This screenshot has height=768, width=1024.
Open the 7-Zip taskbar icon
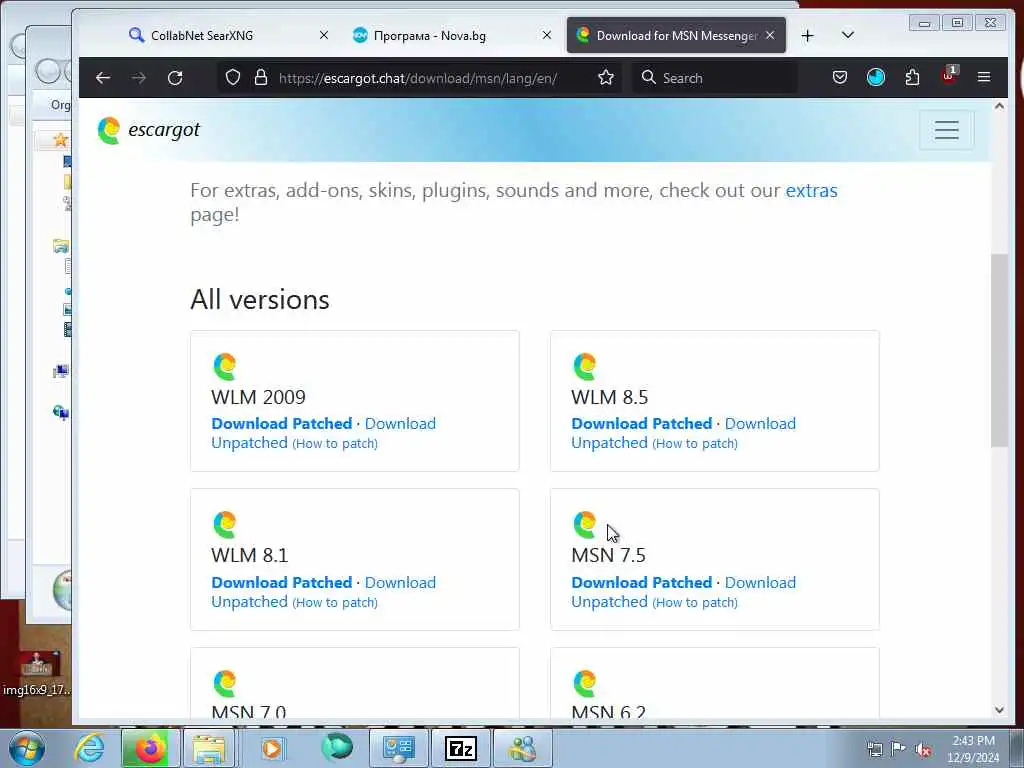point(460,748)
